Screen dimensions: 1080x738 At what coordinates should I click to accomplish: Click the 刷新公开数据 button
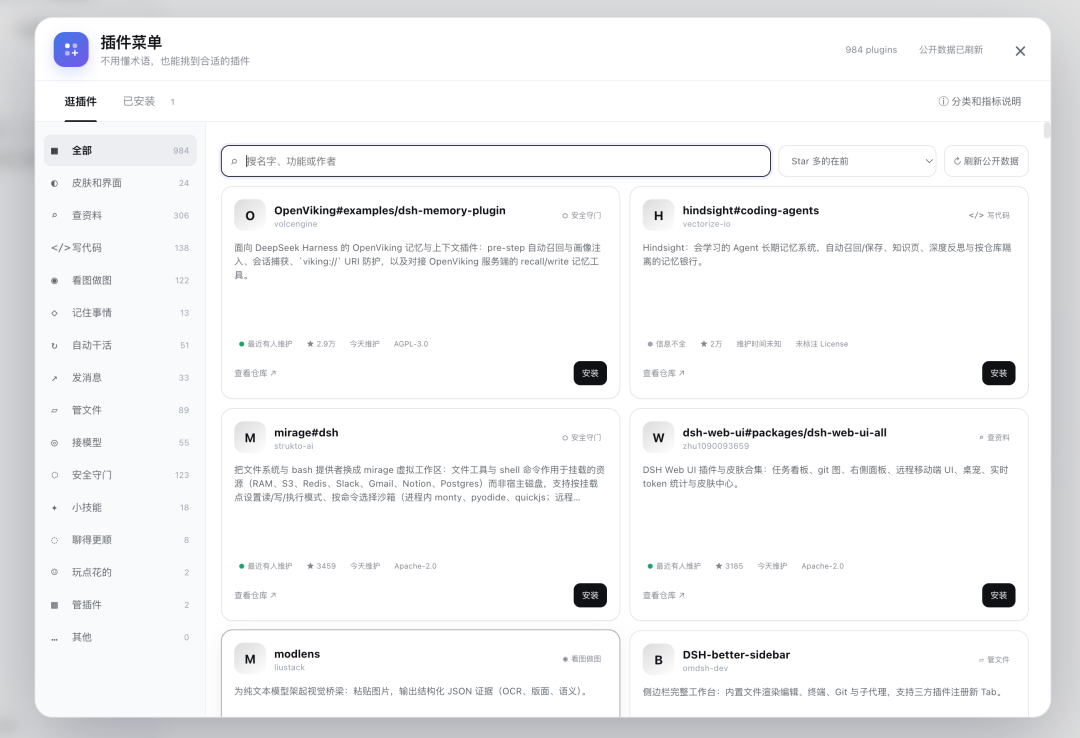986,161
